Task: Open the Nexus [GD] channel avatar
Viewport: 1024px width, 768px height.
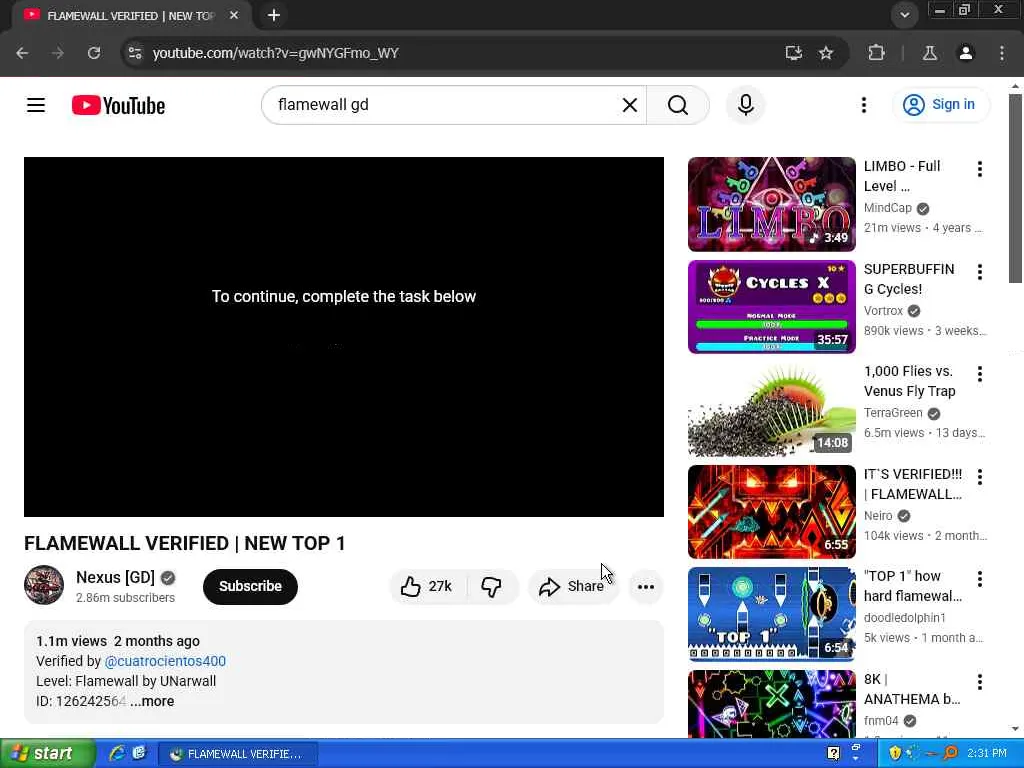Action: tap(44, 585)
